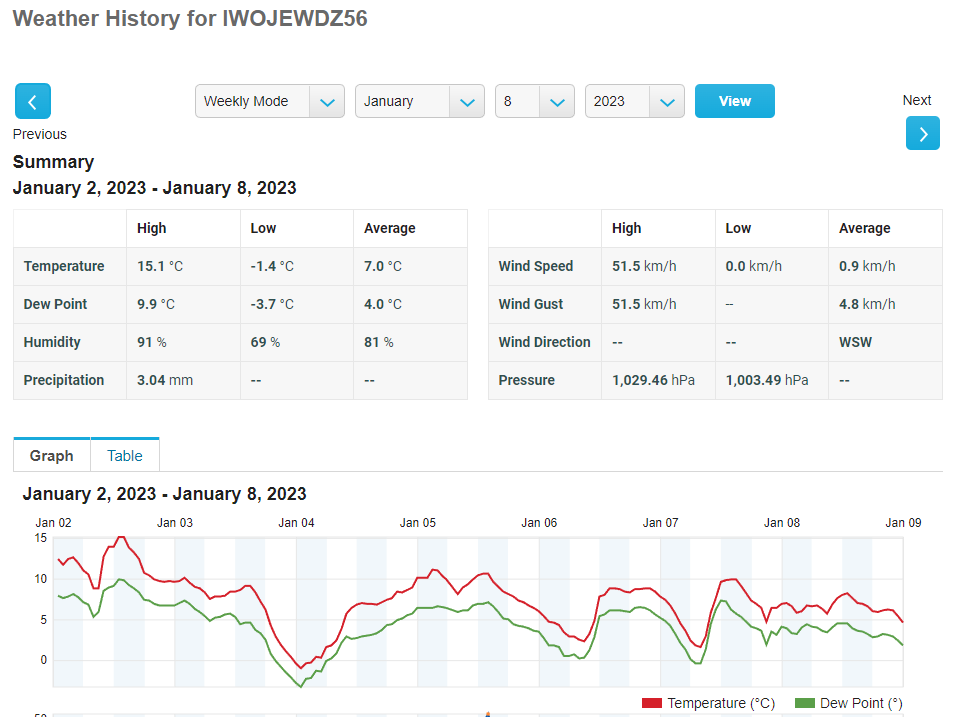Select the Temperature row label in summary
The height and width of the screenshot is (717, 961).
point(64,266)
